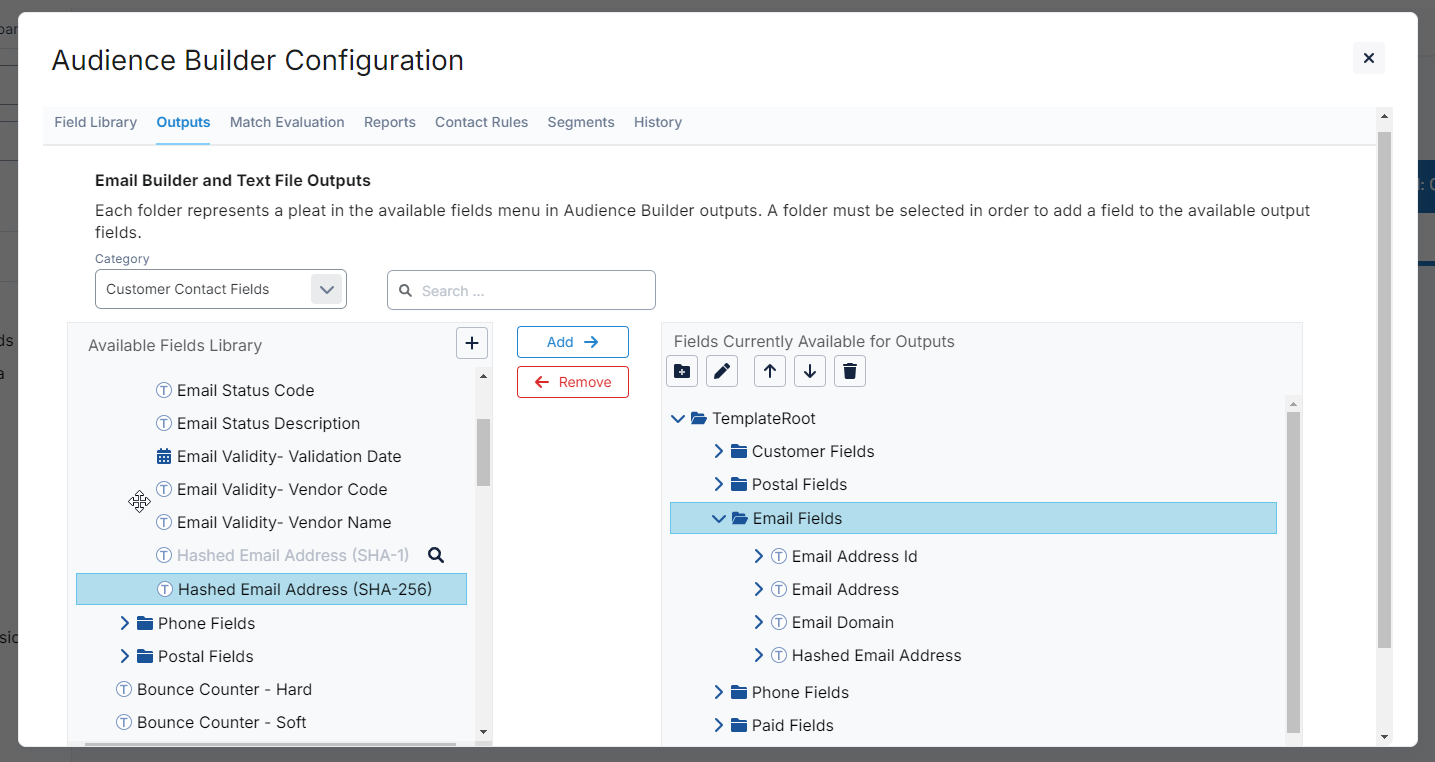The height and width of the screenshot is (762, 1435).
Task: Click the pencil edit icon
Action: tap(722, 371)
